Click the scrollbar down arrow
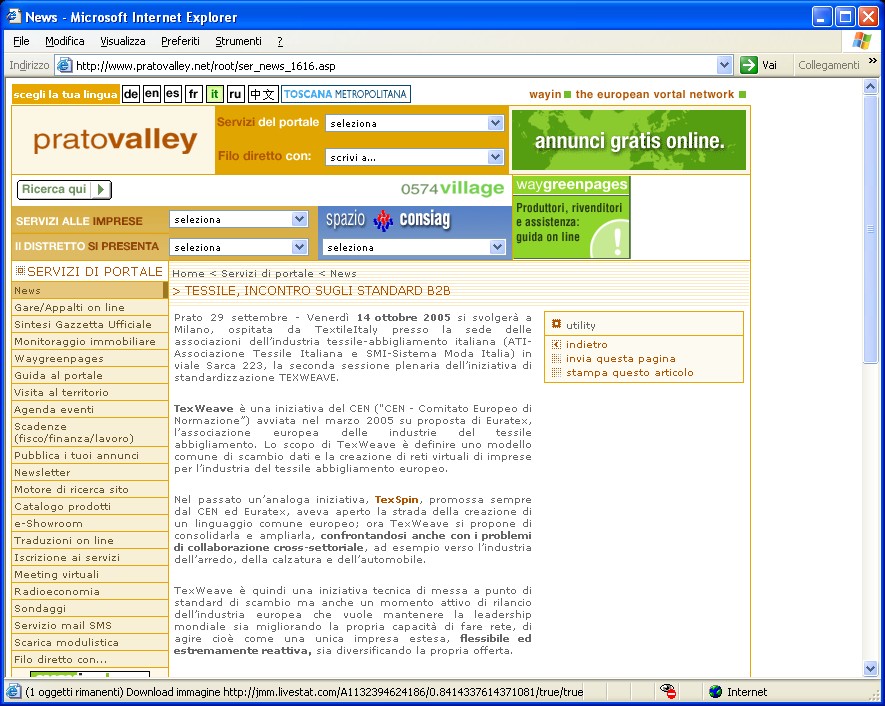Viewport: 885px width, 706px height. pyautogui.click(x=870, y=669)
